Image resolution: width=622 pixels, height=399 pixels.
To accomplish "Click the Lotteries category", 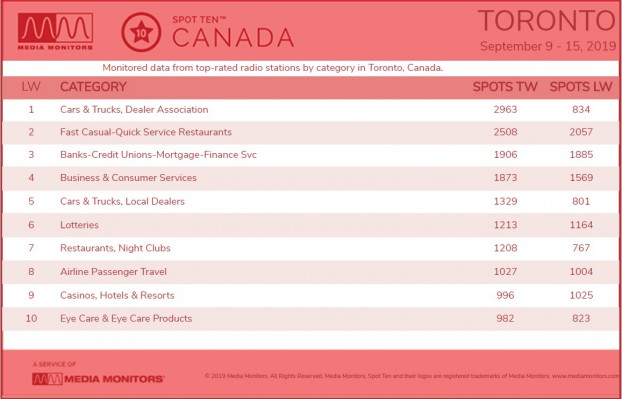I will pyautogui.click(x=79, y=225).
